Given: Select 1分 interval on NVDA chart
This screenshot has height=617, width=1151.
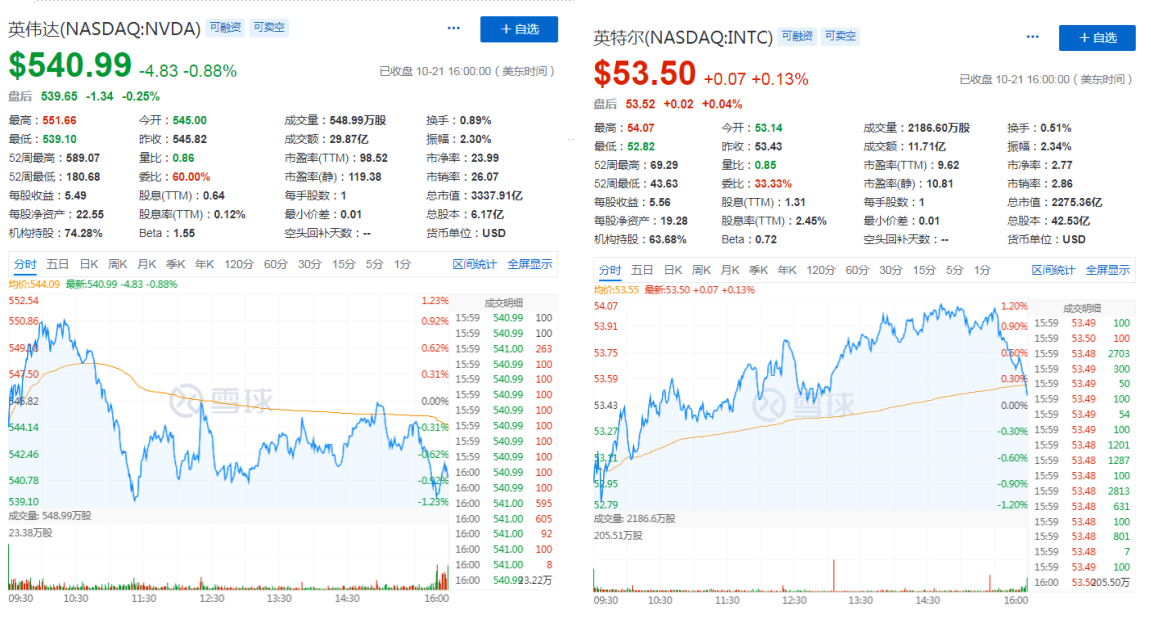Looking at the screenshot, I should click(402, 264).
